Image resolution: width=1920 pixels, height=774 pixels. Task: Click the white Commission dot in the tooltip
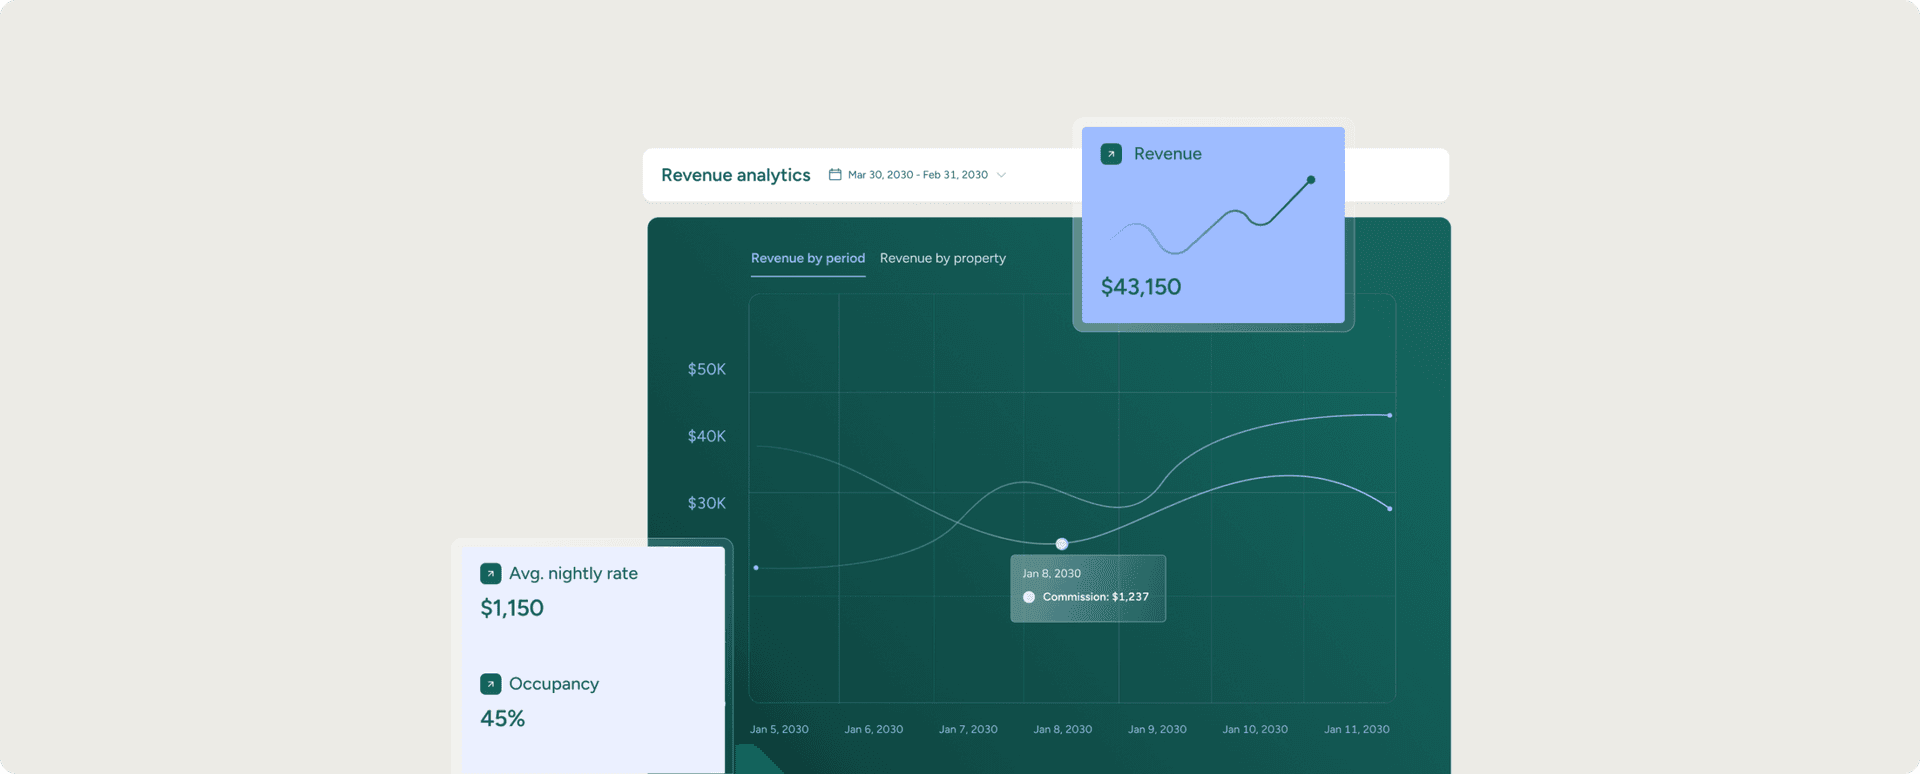[1029, 597]
